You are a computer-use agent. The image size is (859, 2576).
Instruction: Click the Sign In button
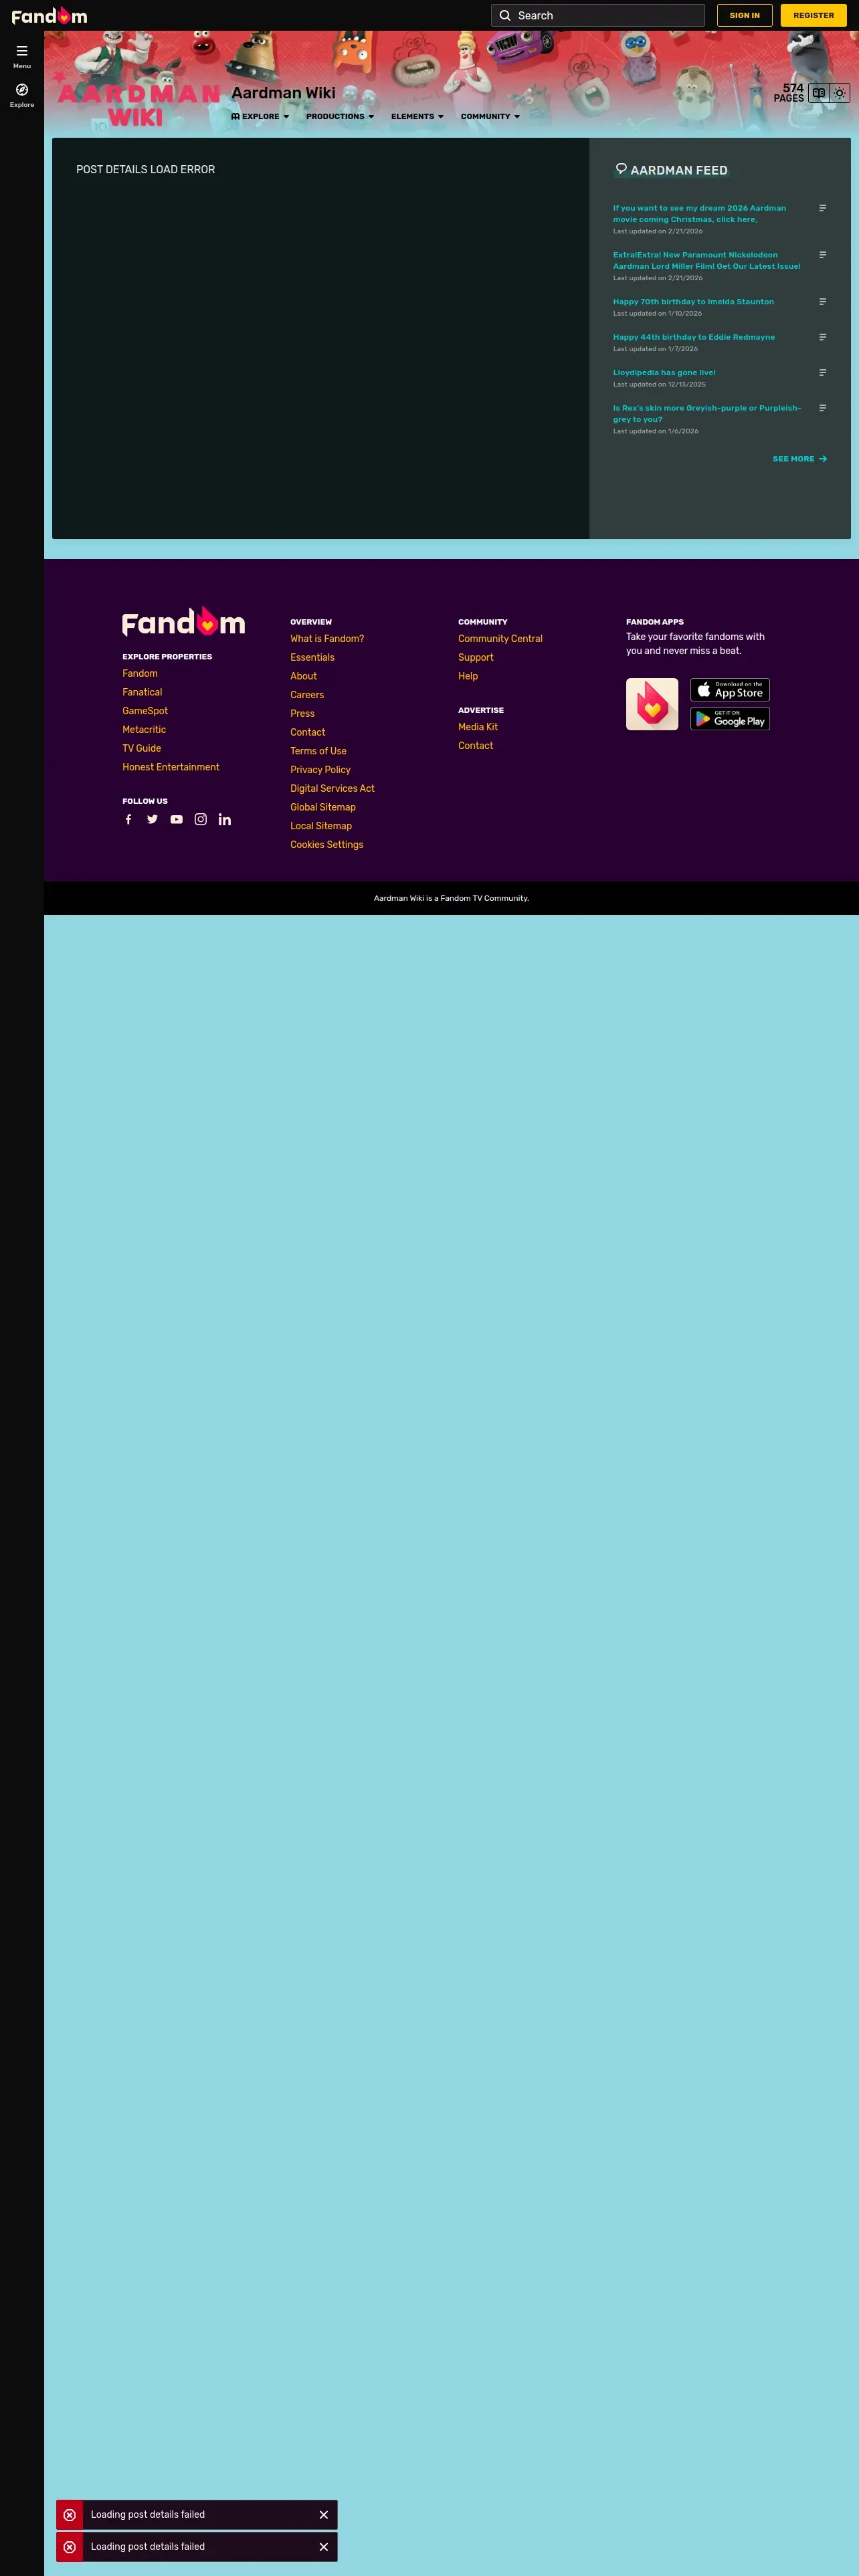pyautogui.click(x=745, y=16)
